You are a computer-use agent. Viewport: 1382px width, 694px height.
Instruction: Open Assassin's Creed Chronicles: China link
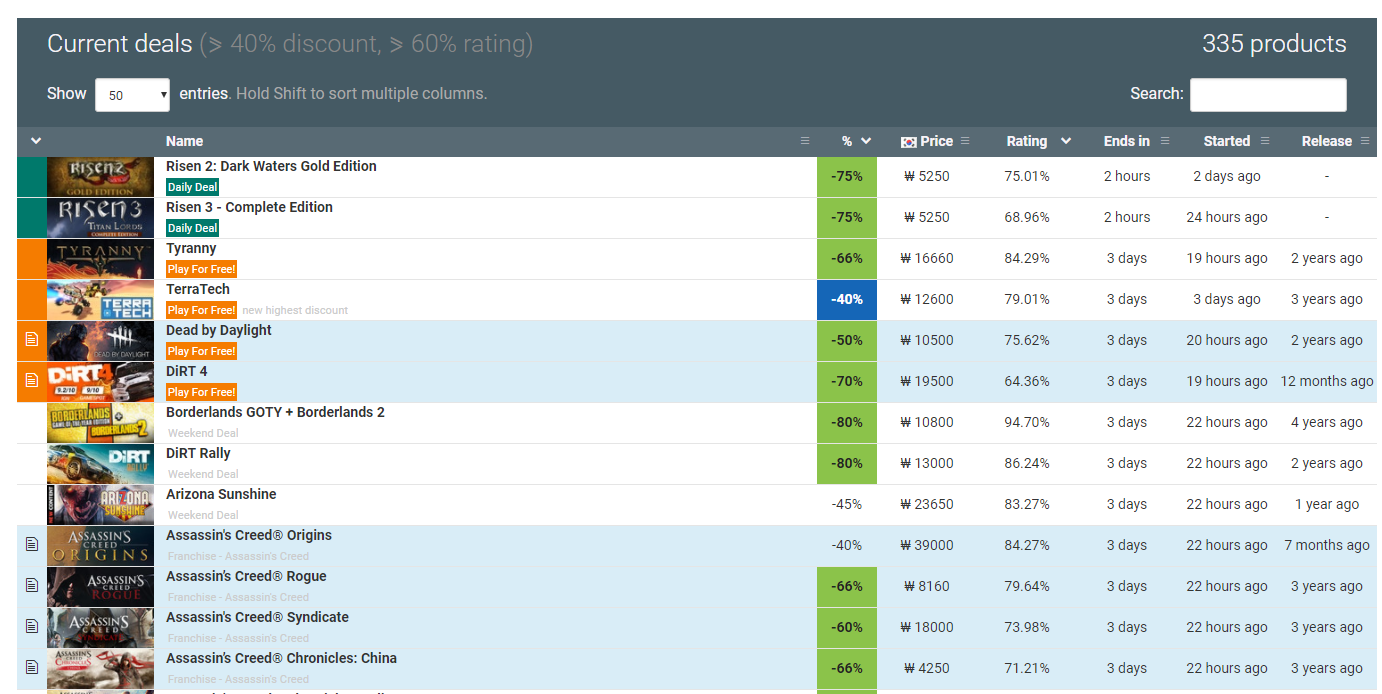pyautogui.click(x=281, y=658)
